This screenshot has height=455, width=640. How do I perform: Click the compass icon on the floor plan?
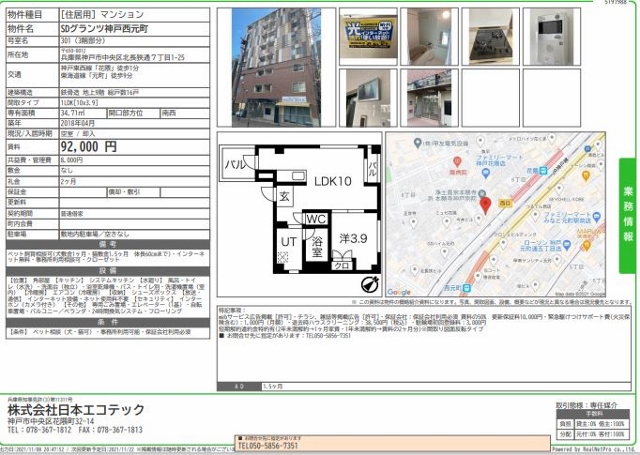[x=370, y=284]
